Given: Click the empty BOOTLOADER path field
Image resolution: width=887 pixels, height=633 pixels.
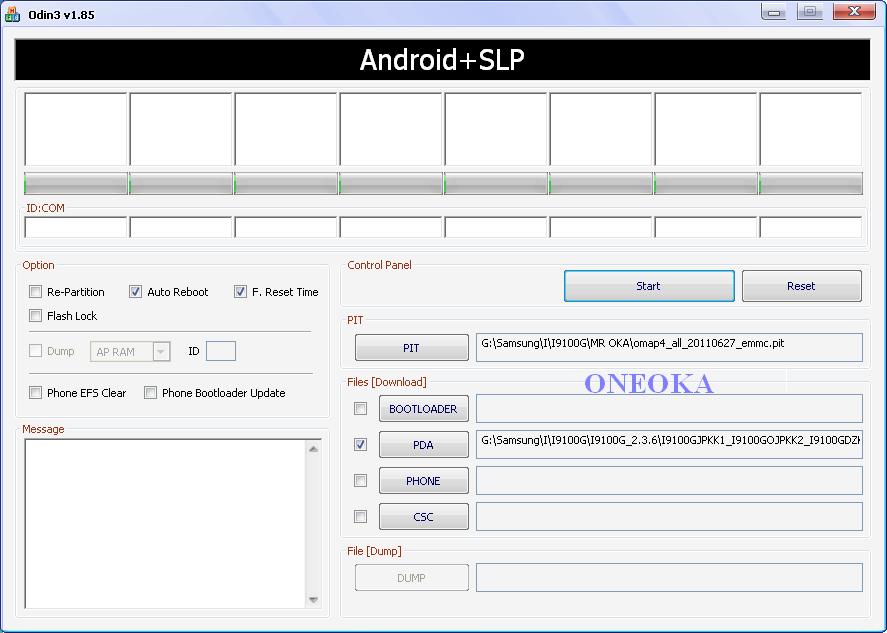Looking at the screenshot, I should (669, 408).
